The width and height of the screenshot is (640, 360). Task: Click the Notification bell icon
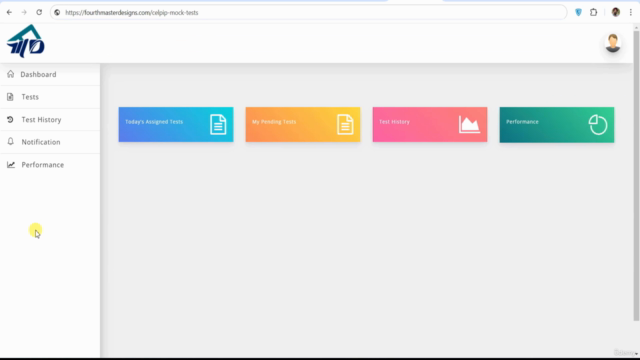click(x=11, y=141)
